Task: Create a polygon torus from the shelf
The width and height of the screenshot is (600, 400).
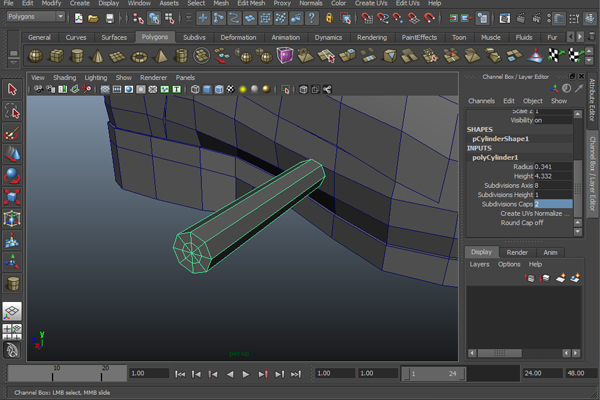Action: point(139,57)
